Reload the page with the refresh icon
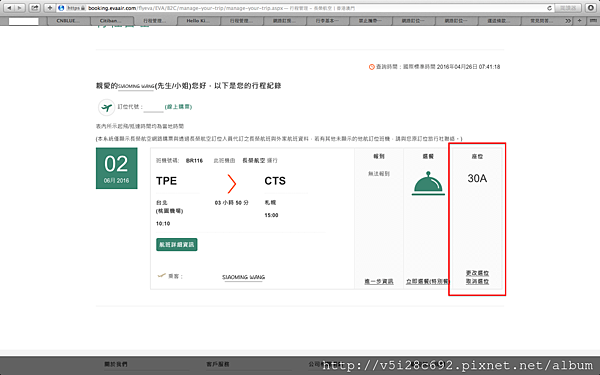600x375 pixels. (x=549, y=8)
